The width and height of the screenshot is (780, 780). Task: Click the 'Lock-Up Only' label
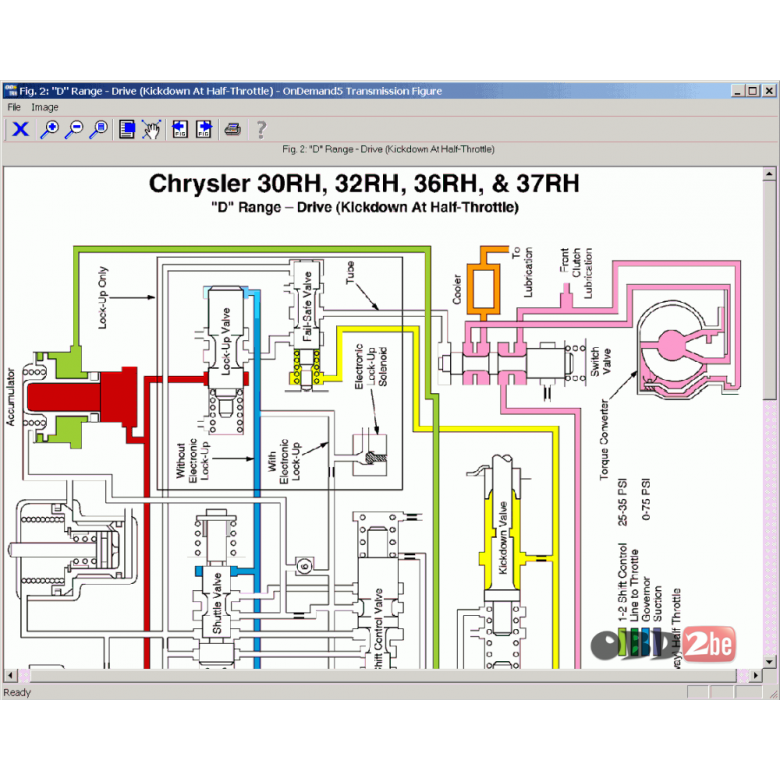coord(102,297)
